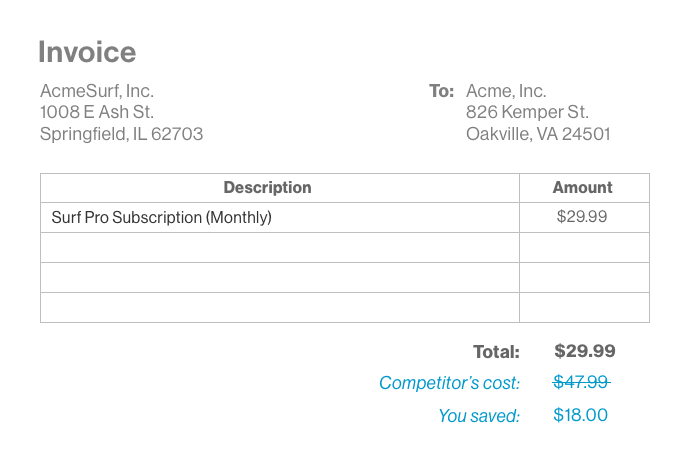Viewport: 690px width, 460px height.
Task: Click the You saved: label
Action: point(479,416)
